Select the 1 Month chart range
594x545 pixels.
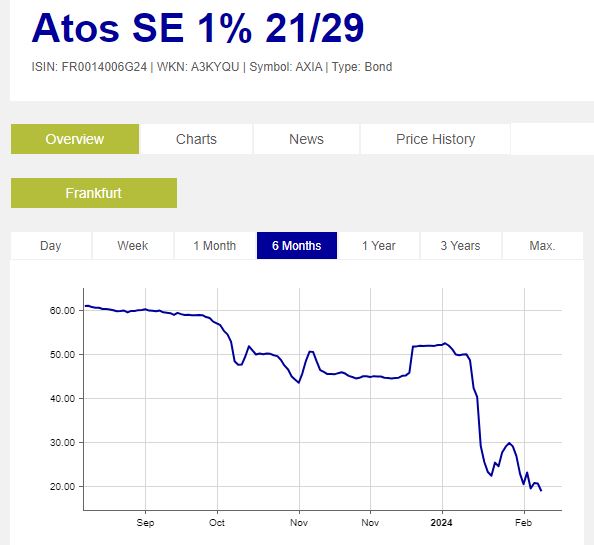coord(215,245)
